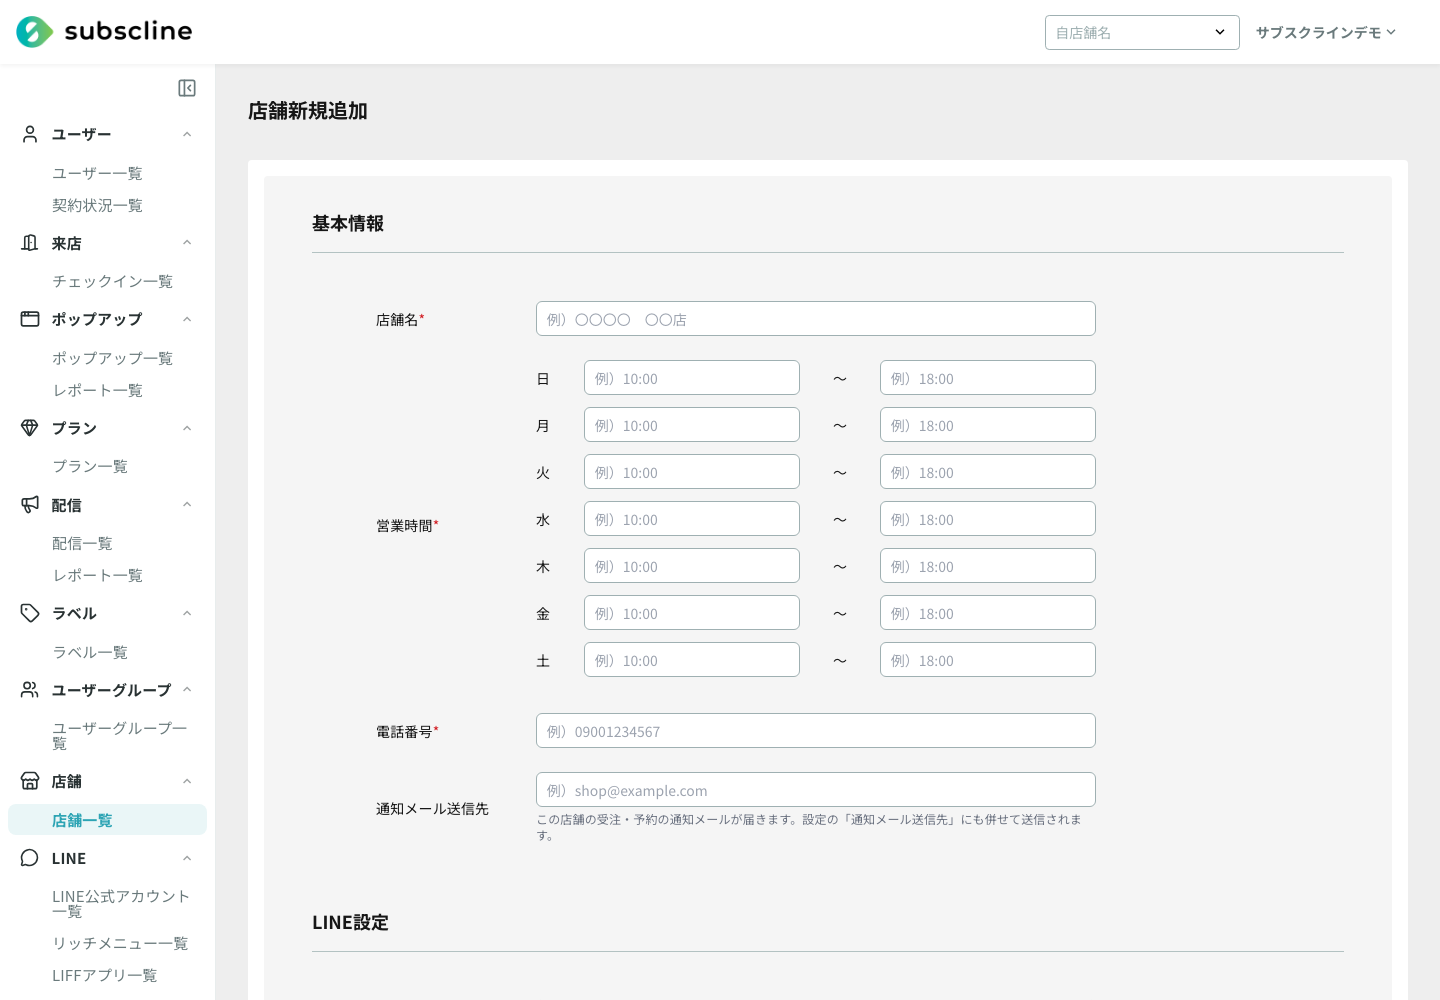Select 店舗一覧 in sidebar

tap(107, 820)
